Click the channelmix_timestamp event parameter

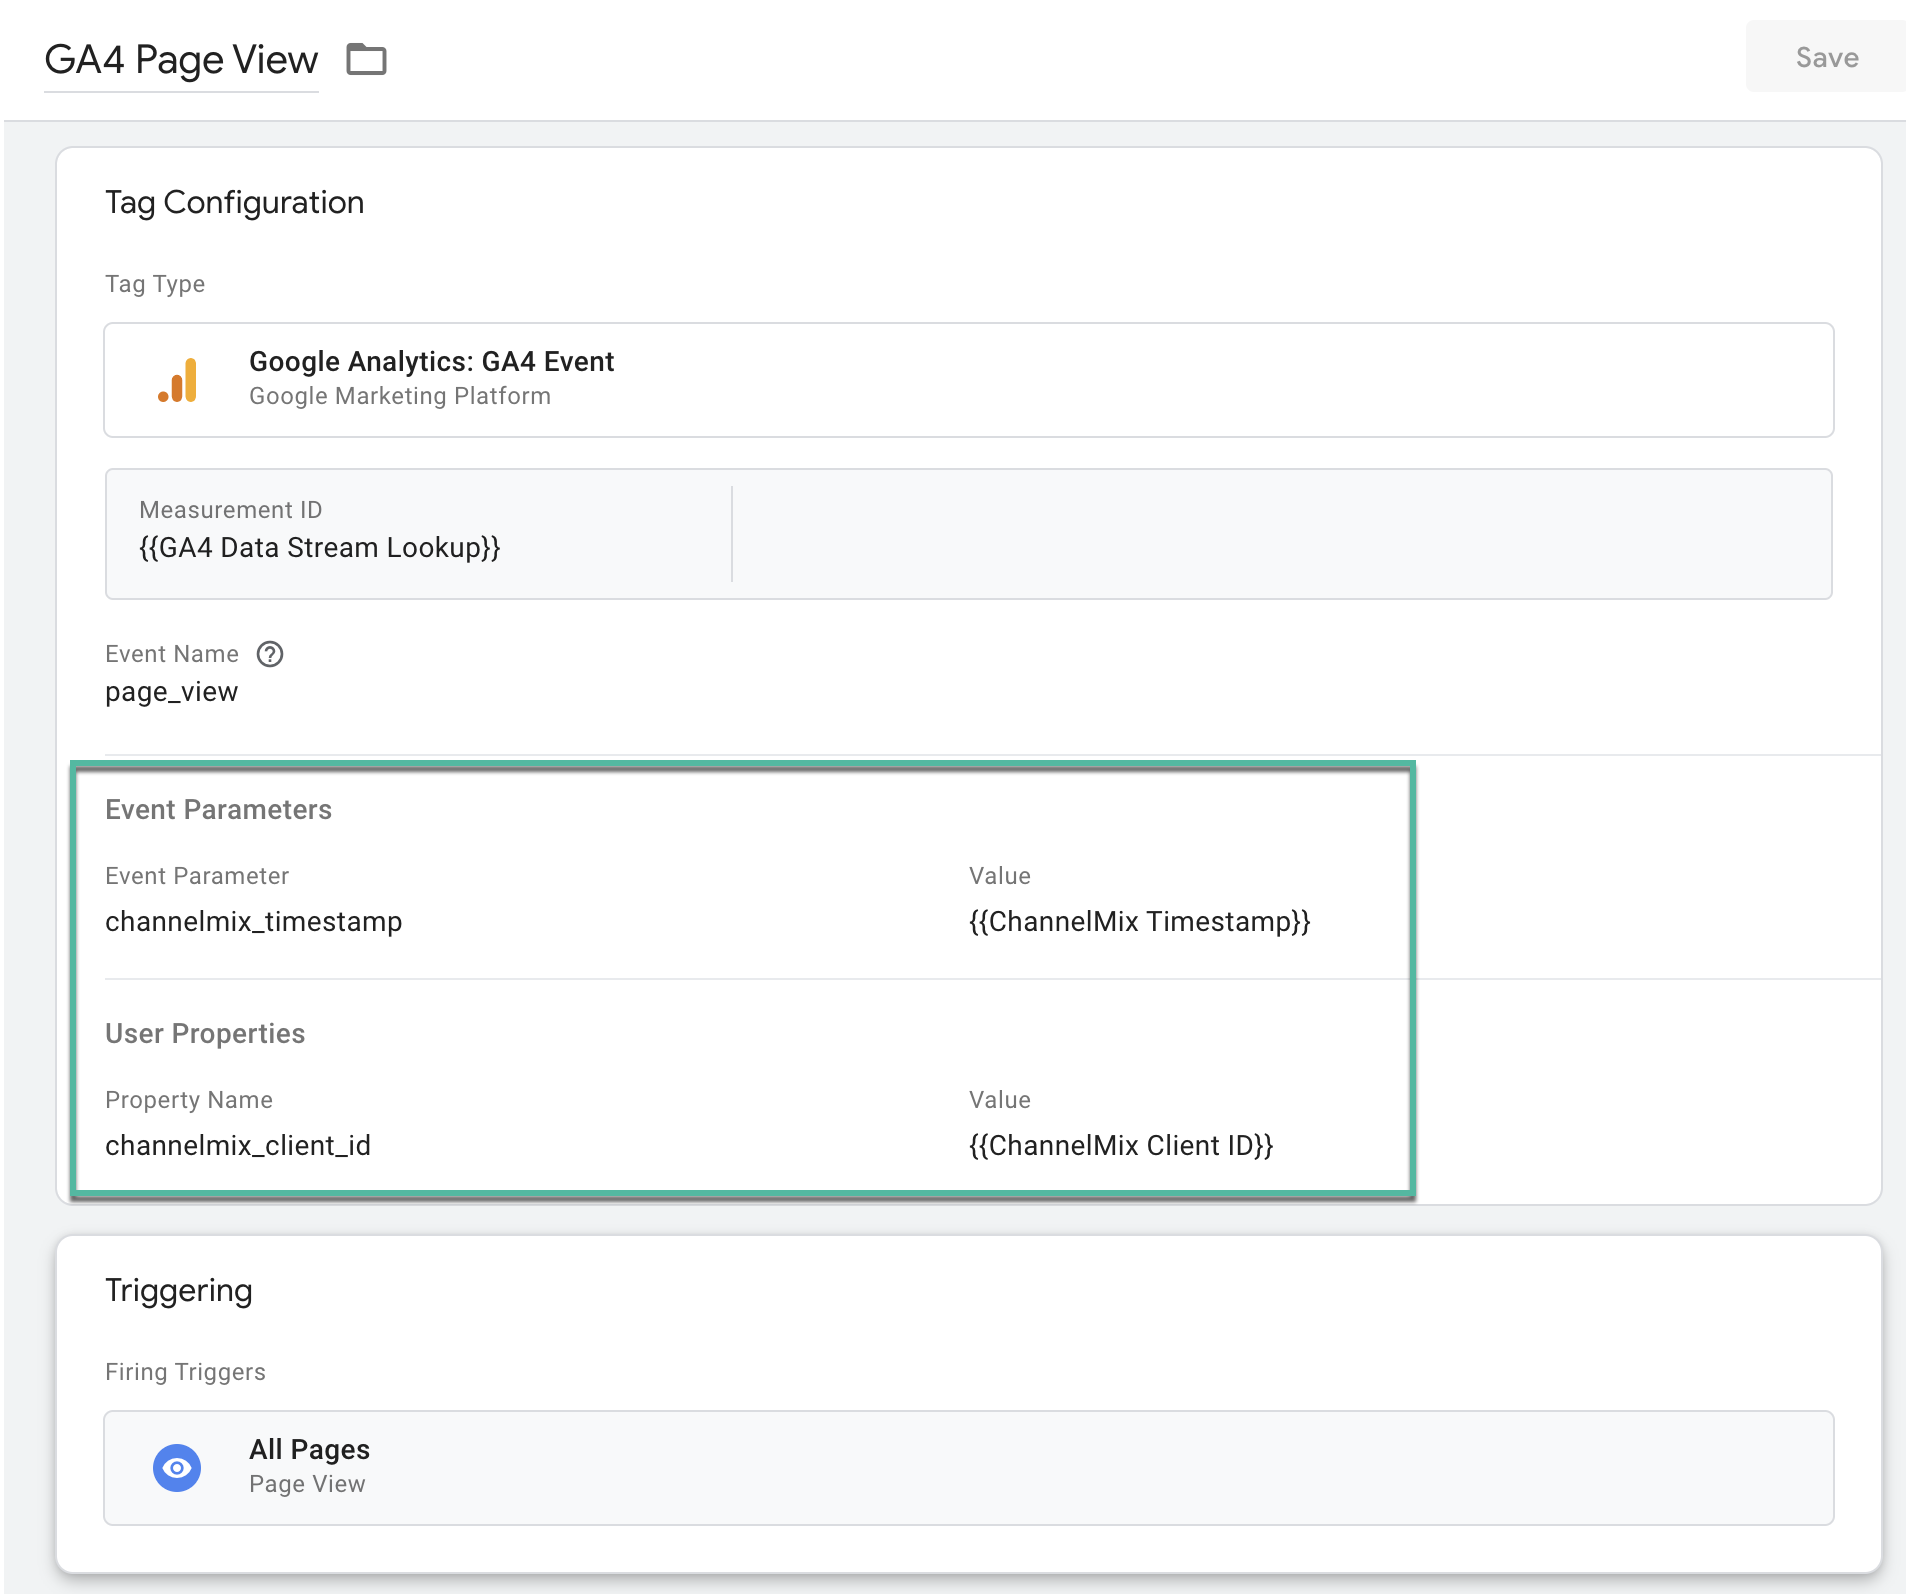coord(253,922)
